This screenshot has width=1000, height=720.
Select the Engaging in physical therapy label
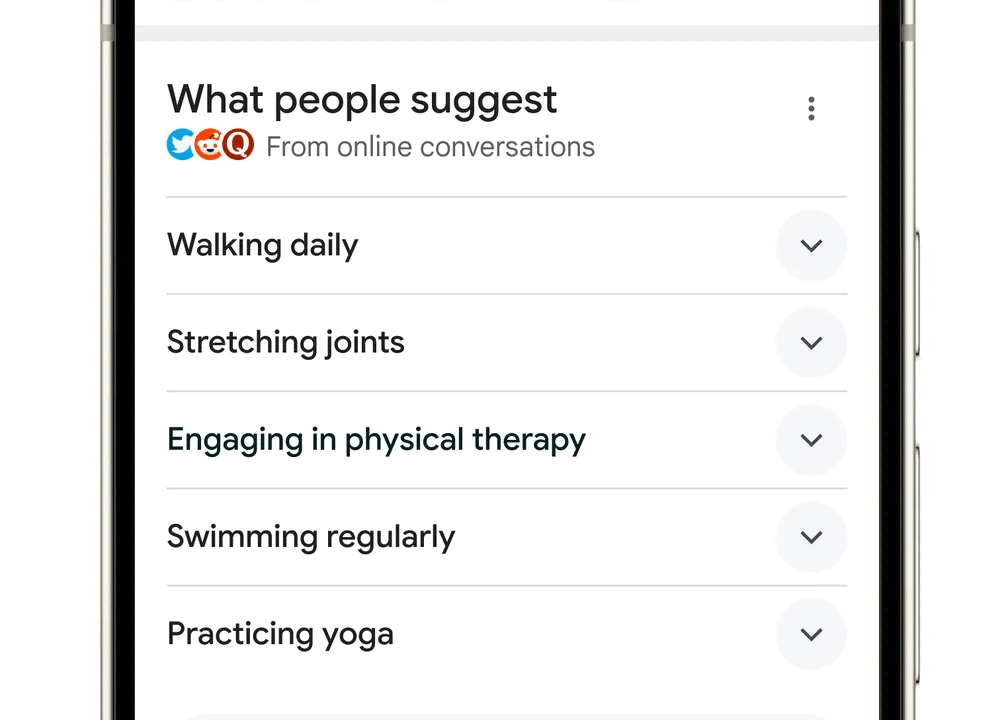(x=376, y=440)
